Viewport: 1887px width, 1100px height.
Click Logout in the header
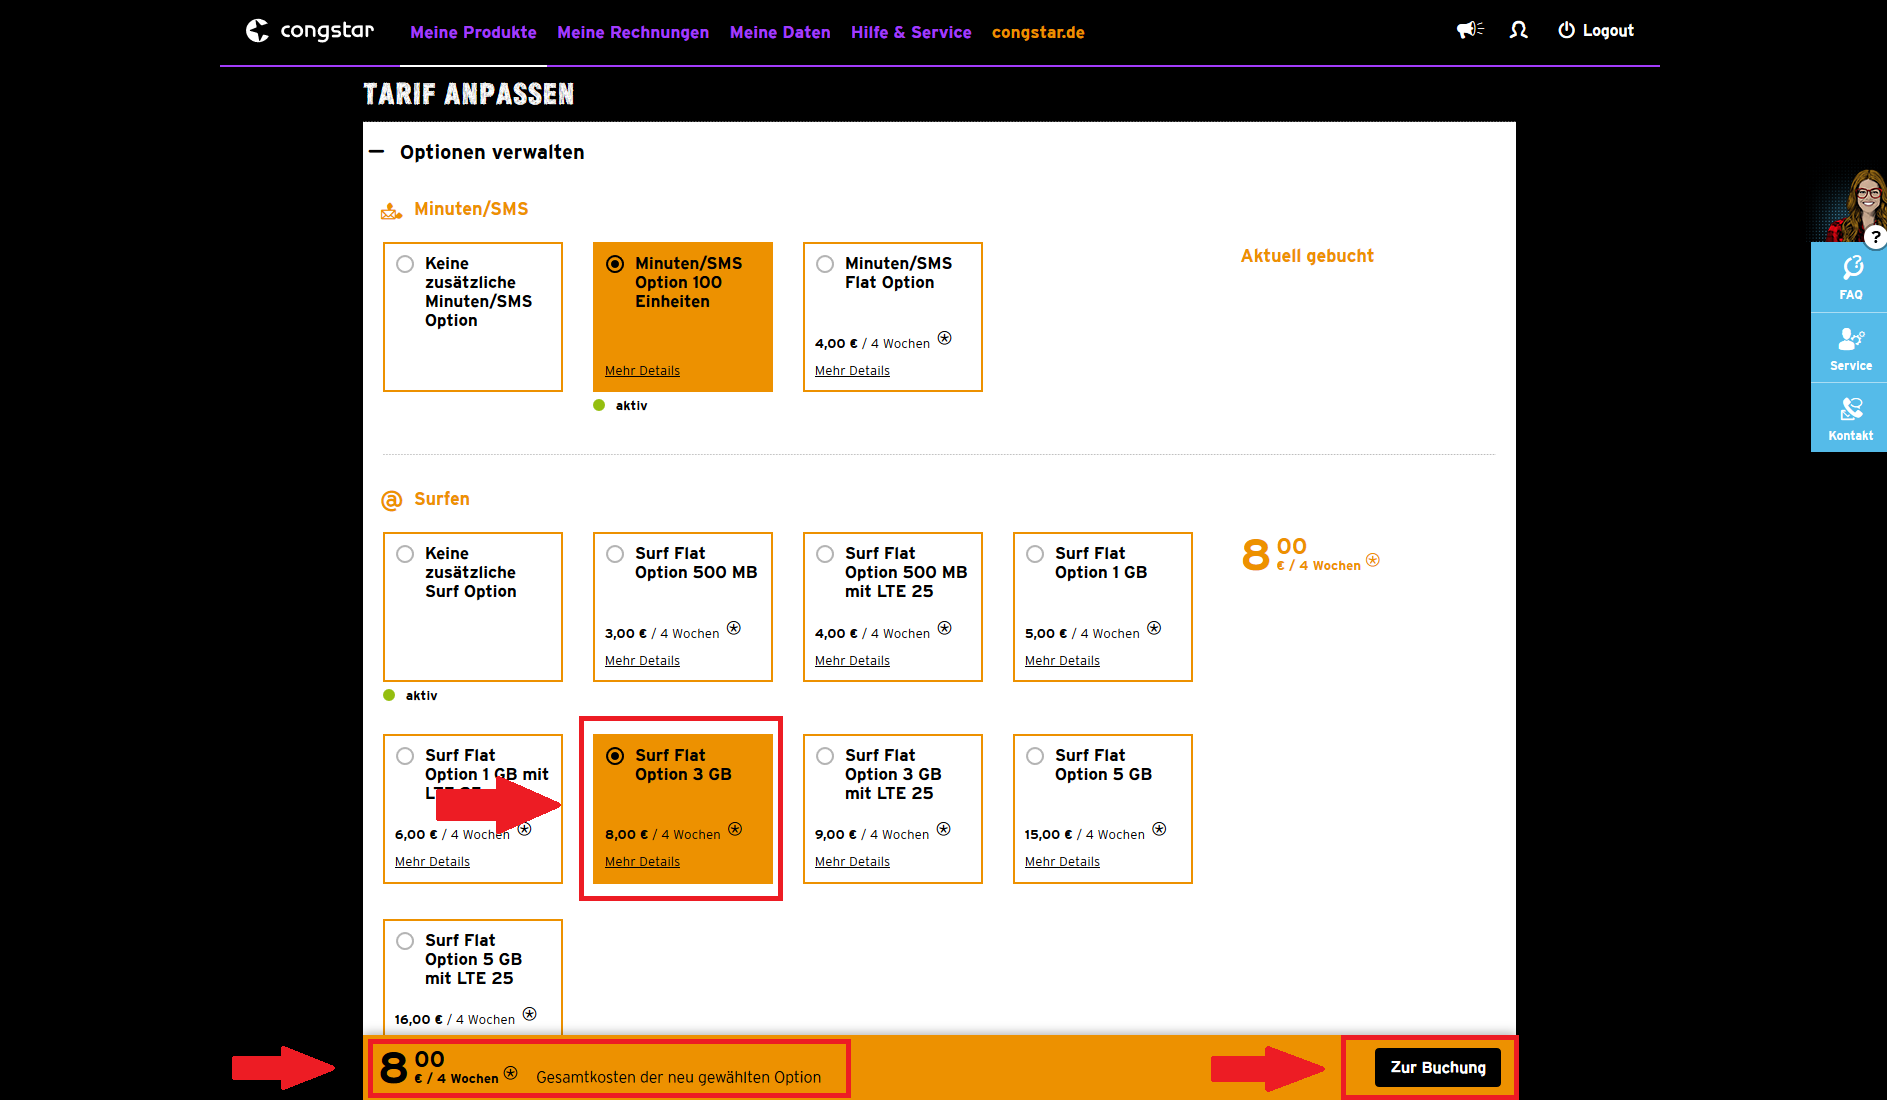[1596, 31]
